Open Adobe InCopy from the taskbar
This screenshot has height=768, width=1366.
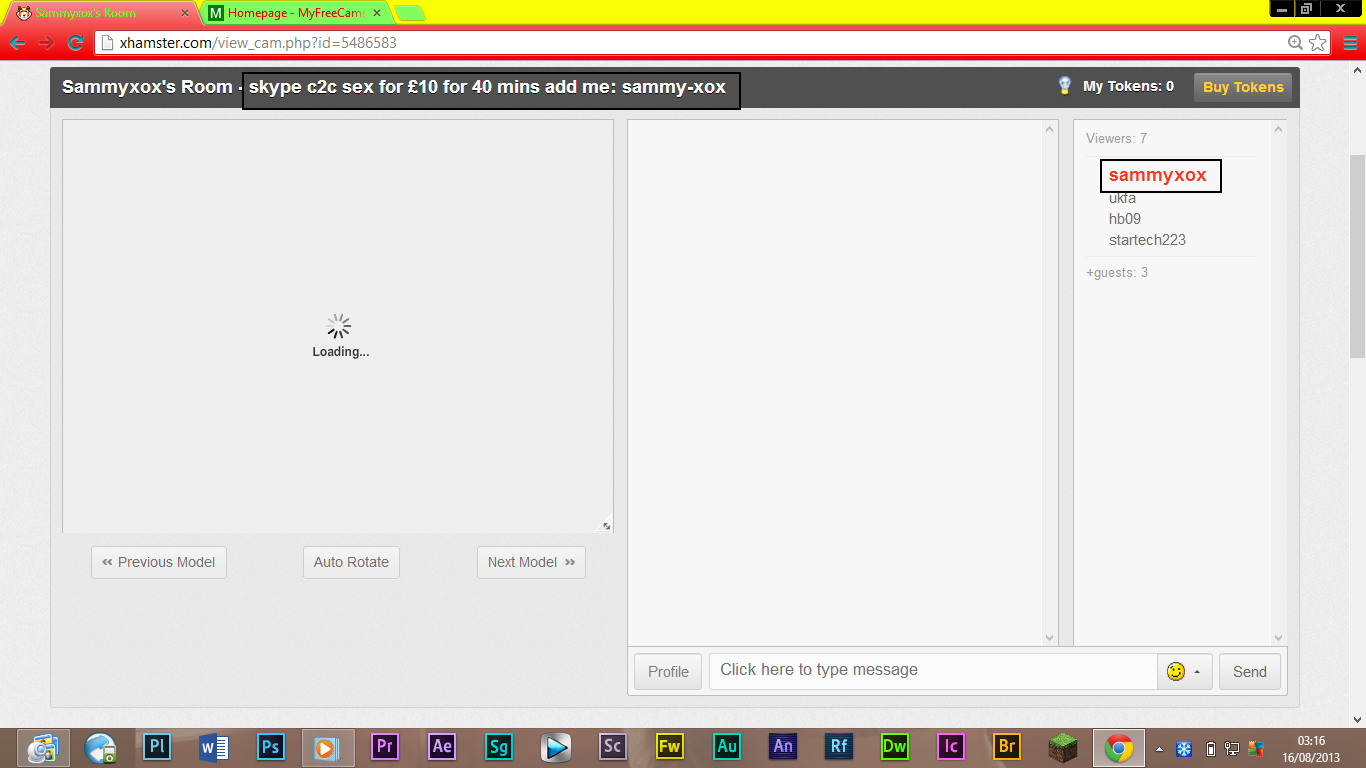click(x=951, y=746)
